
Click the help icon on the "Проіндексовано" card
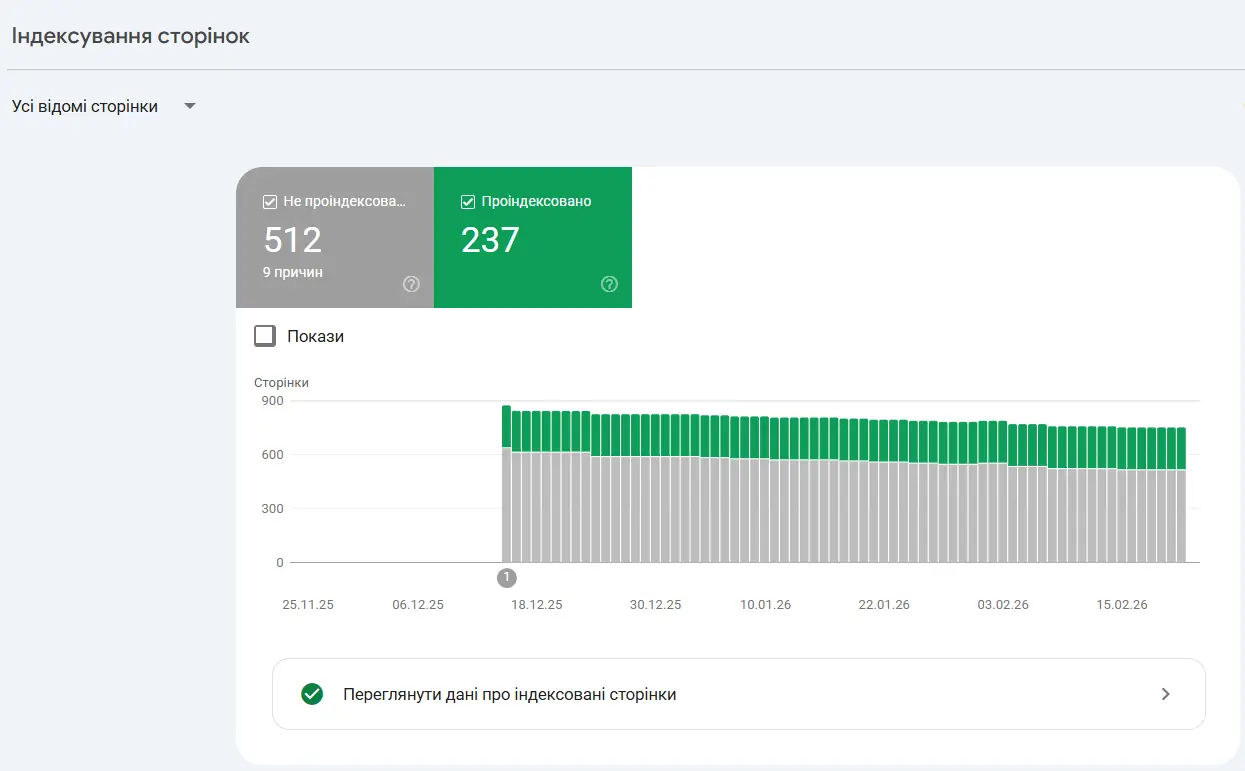609,284
